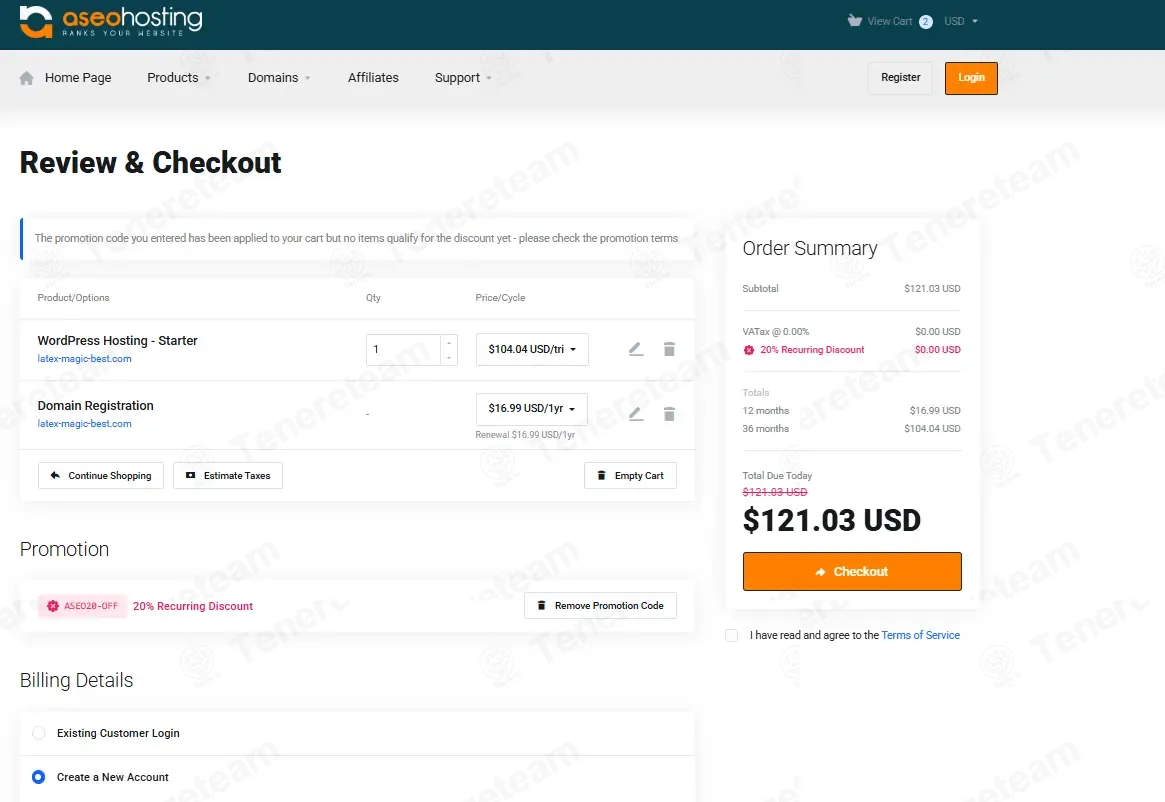This screenshot has height=802, width=1165.
Task: Remove the Domain Registration item with trash icon
Action: [669, 414]
